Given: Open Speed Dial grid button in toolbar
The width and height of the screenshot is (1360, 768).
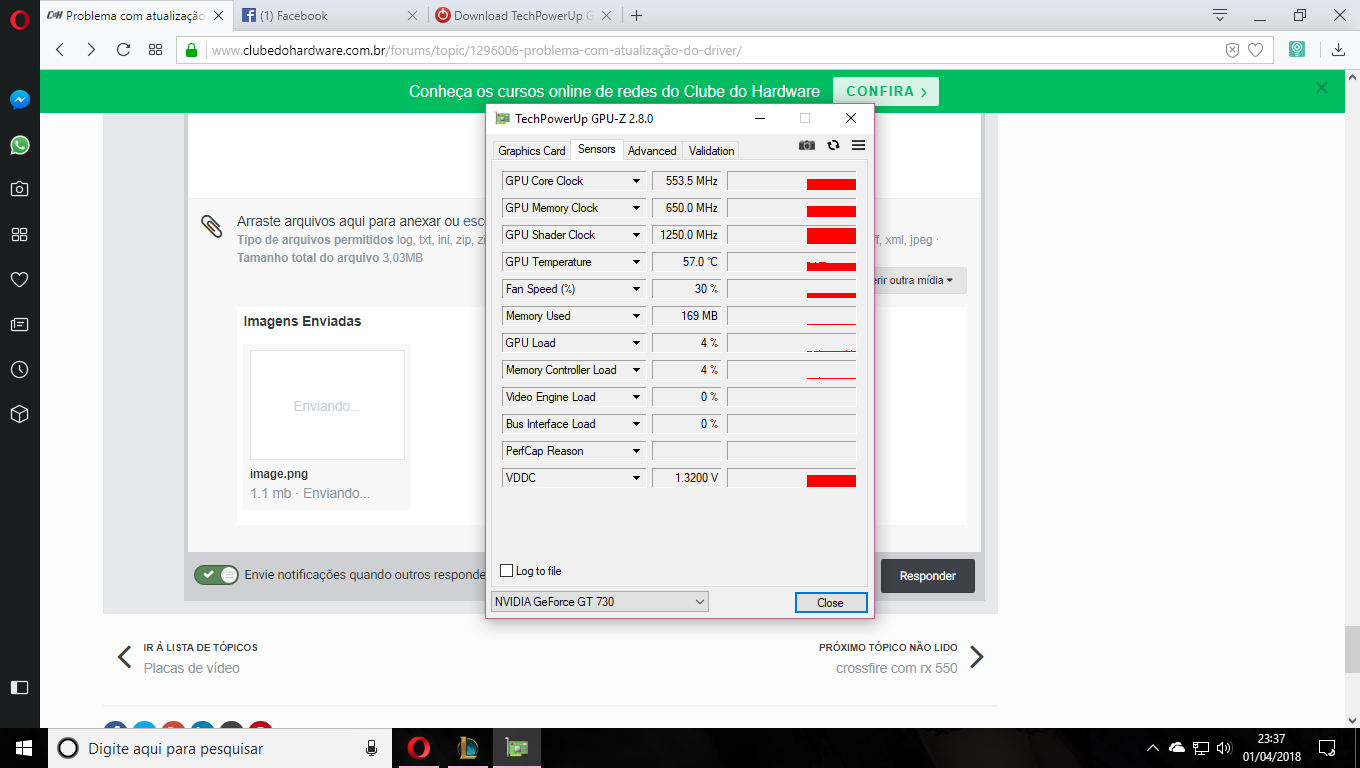Looking at the screenshot, I should (155, 49).
